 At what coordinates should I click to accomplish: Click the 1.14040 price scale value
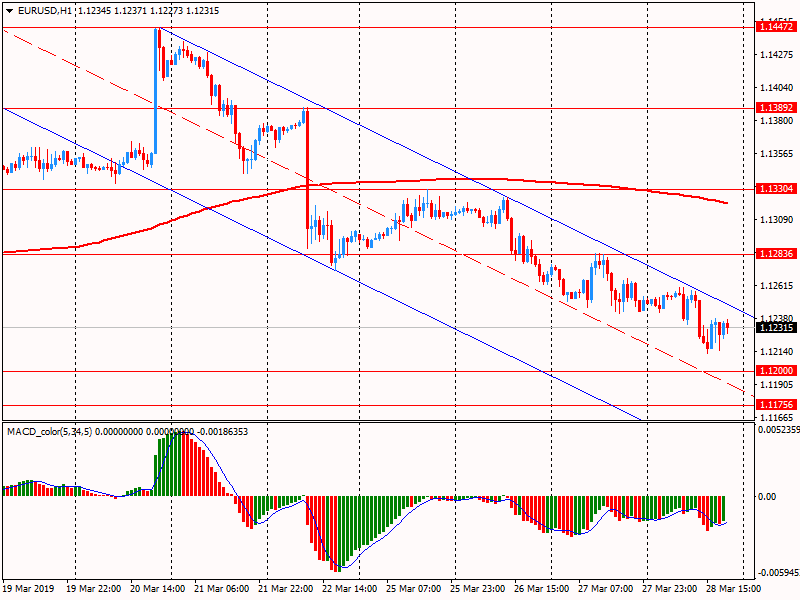pos(777,88)
